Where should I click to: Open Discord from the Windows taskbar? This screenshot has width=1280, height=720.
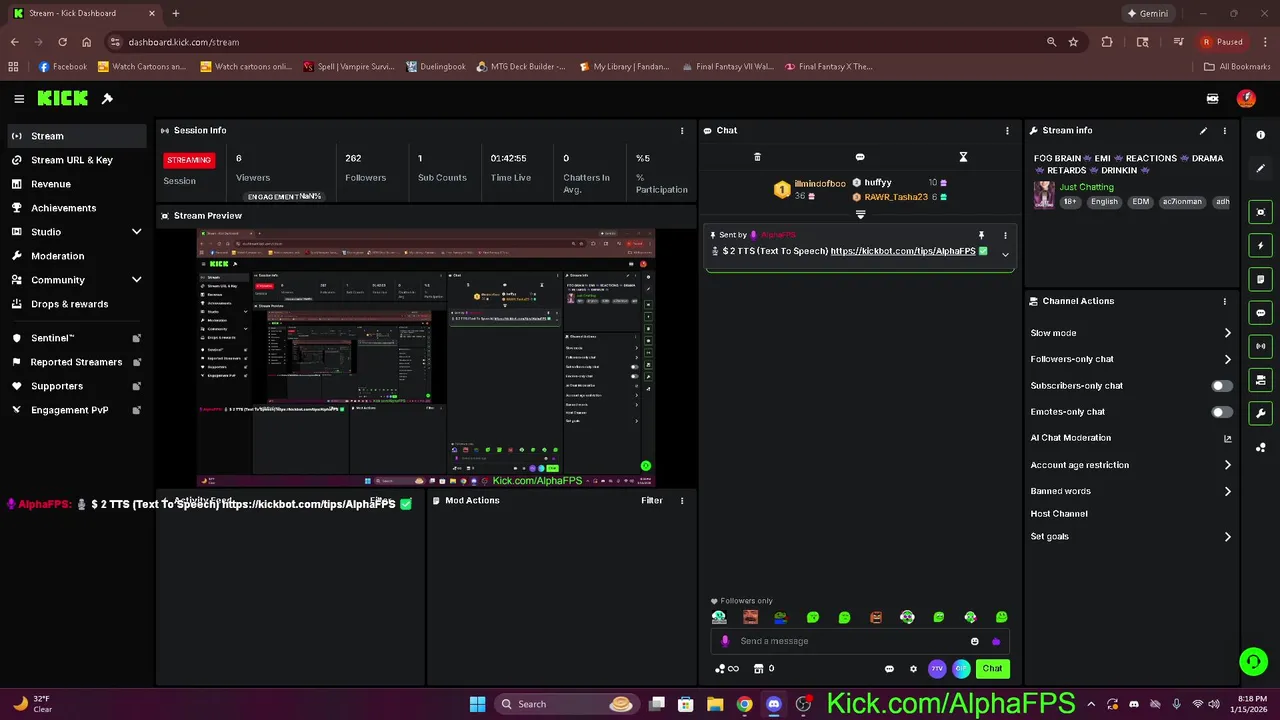click(x=773, y=704)
